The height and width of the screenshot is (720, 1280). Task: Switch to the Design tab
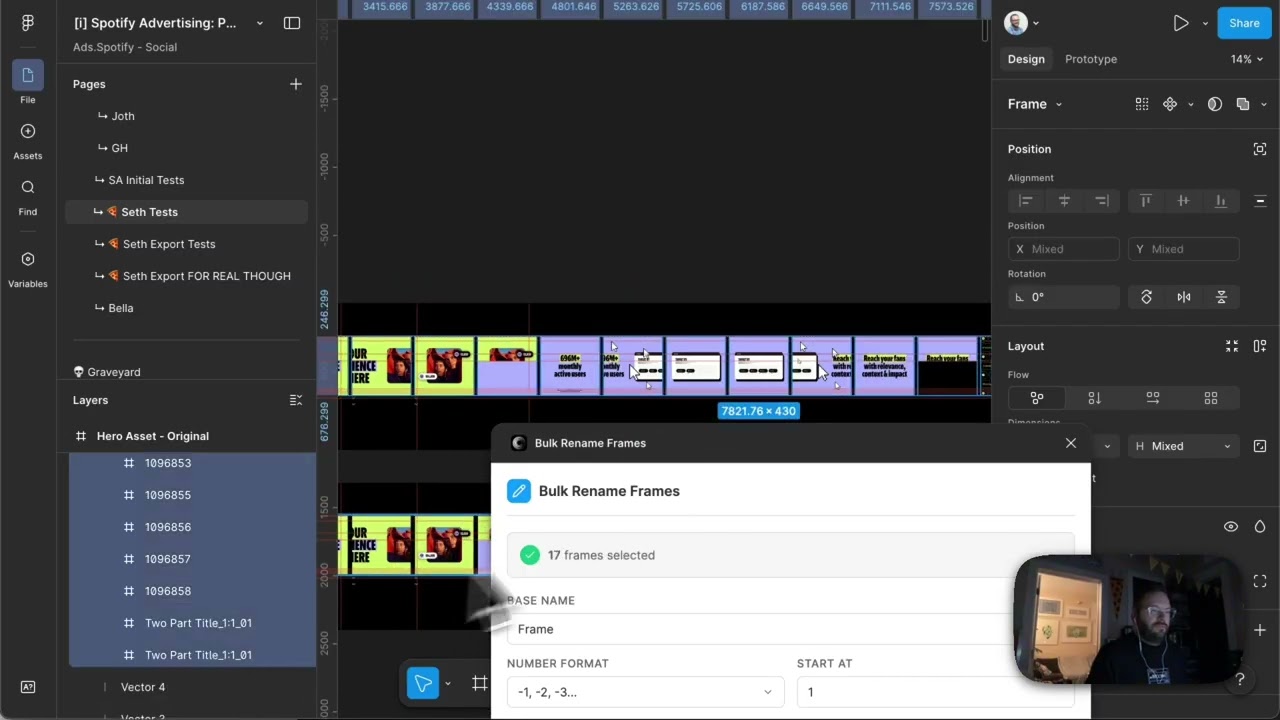click(1026, 59)
